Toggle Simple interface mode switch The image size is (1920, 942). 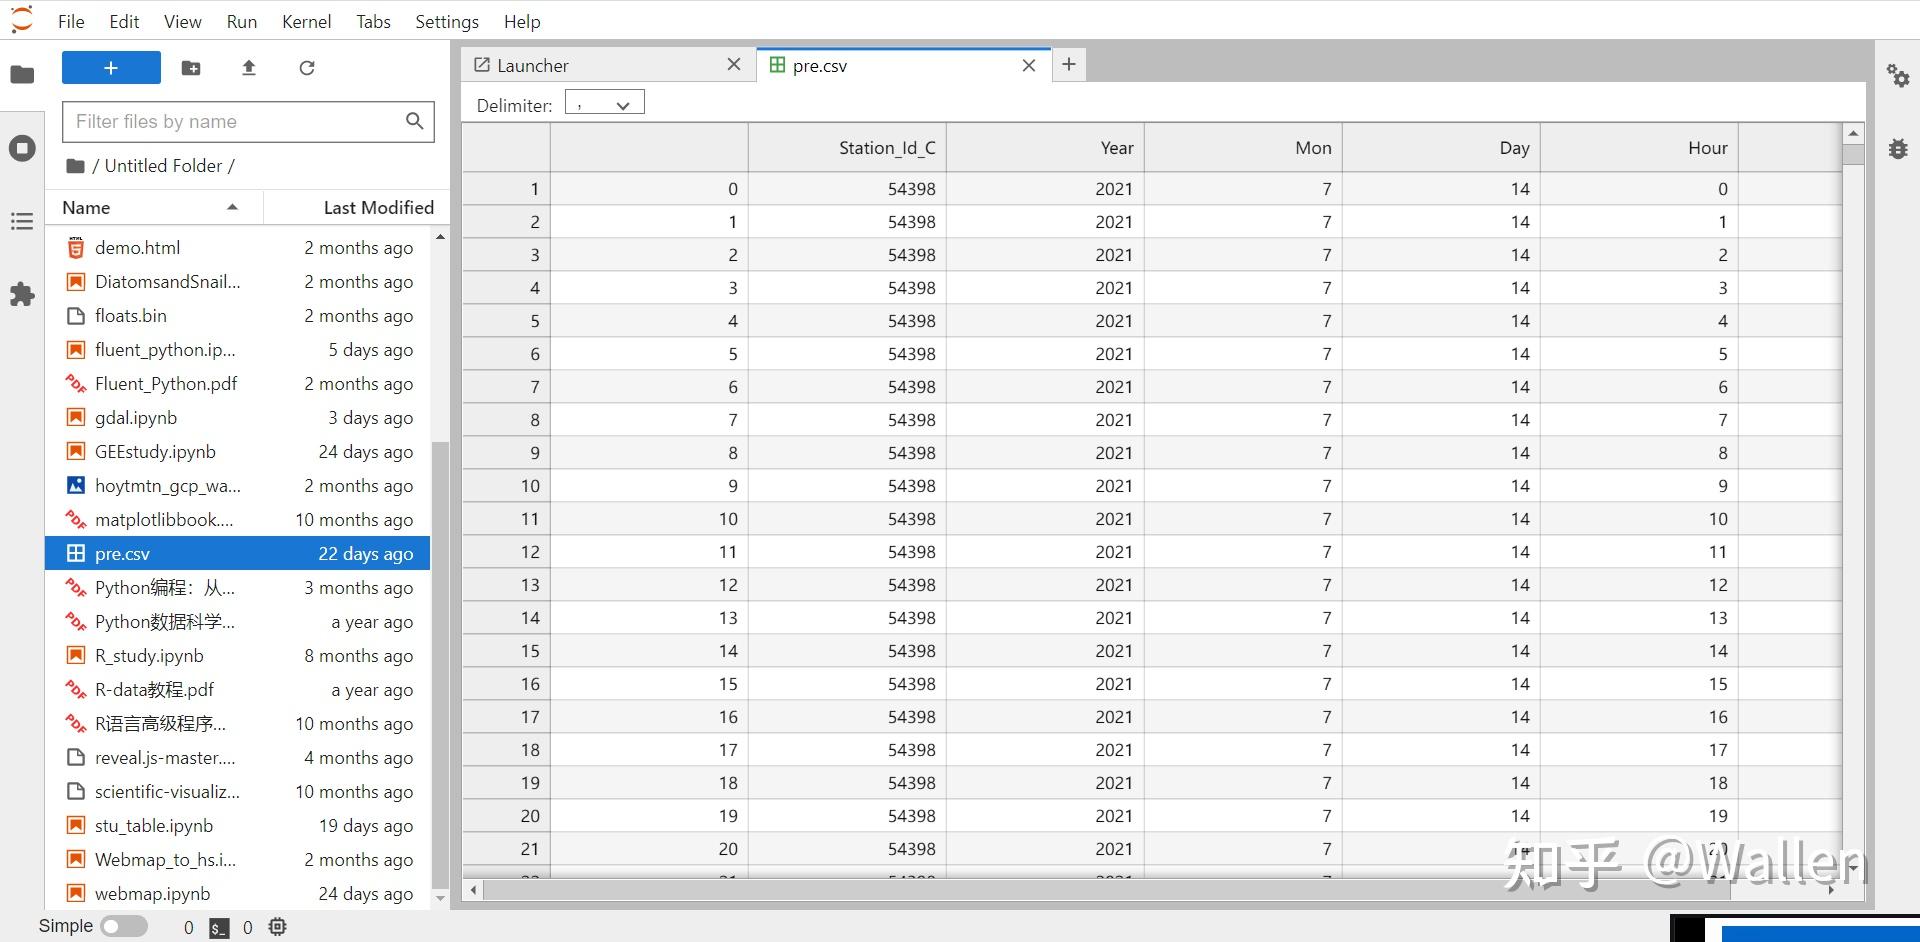coord(124,926)
